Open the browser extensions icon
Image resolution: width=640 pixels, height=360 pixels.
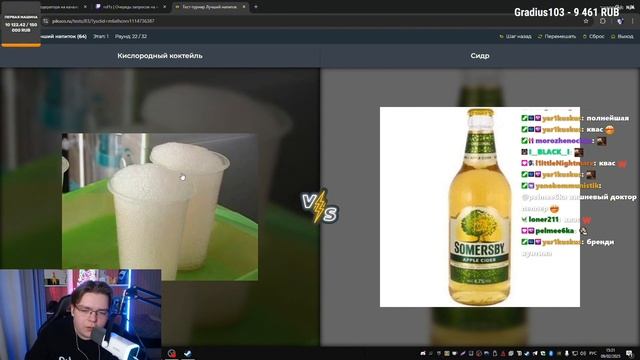(x=603, y=21)
